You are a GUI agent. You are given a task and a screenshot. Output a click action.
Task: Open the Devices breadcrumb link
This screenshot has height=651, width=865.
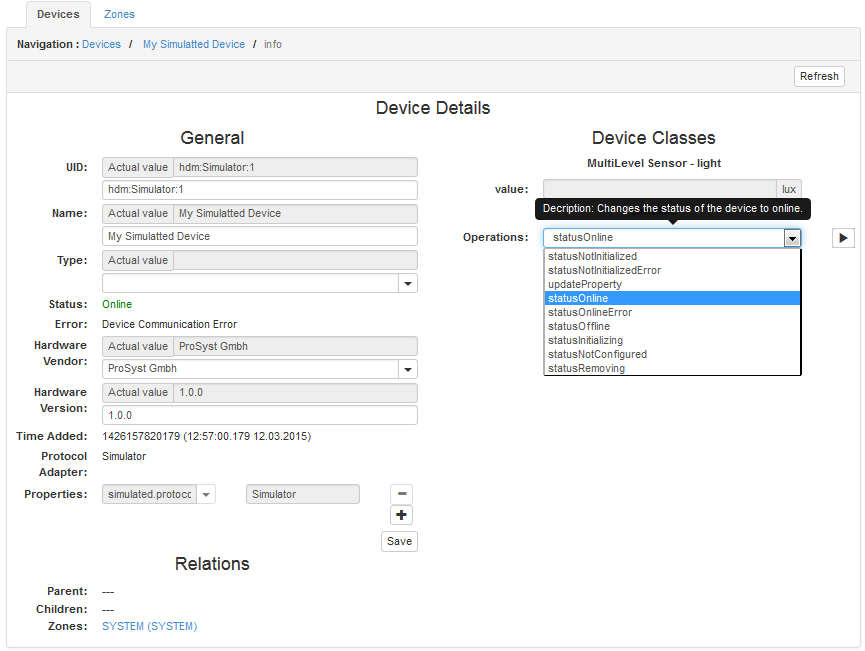tap(101, 44)
